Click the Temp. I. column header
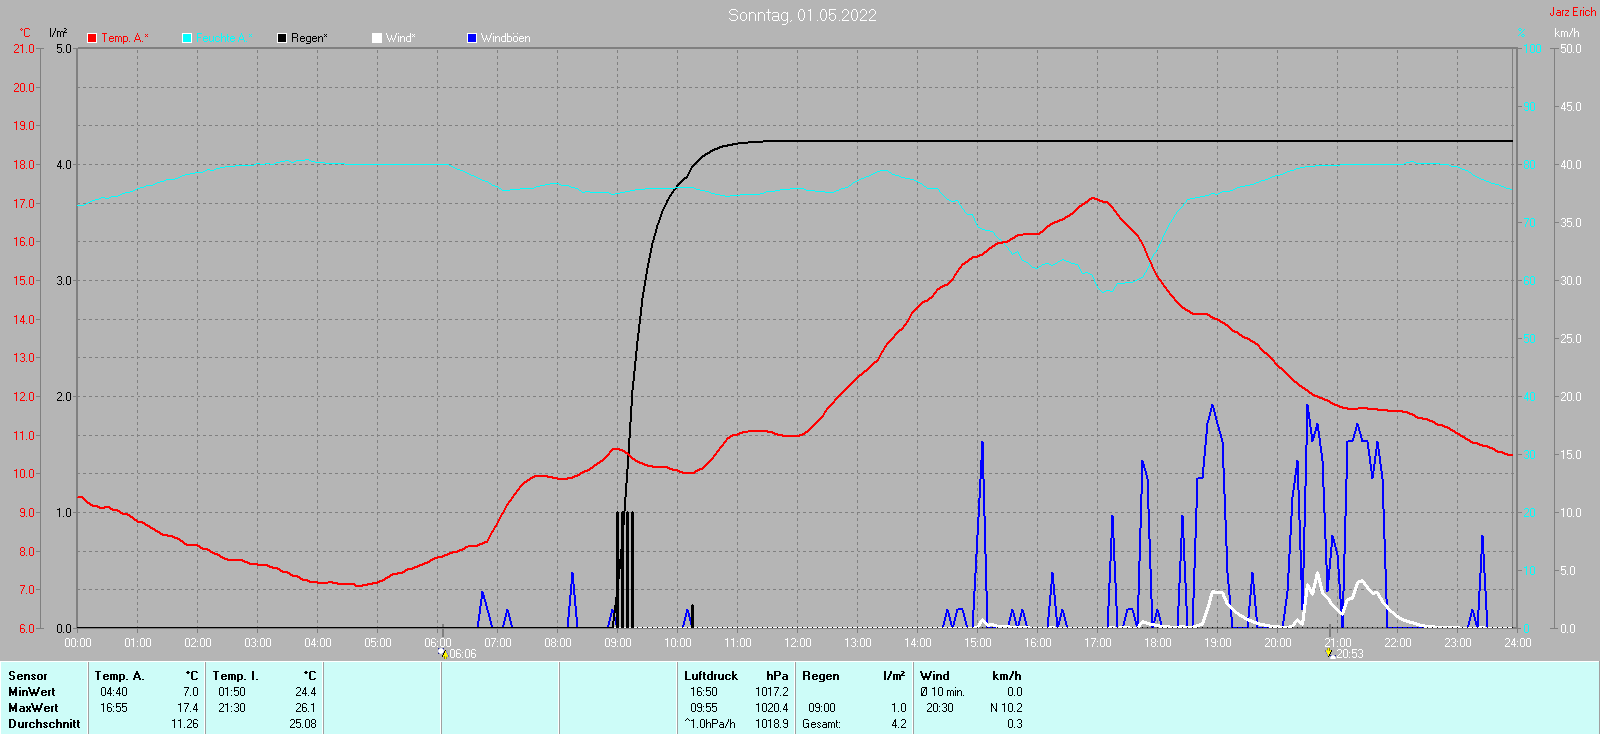This screenshot has height=734, width=1600. tap(235, 676)
